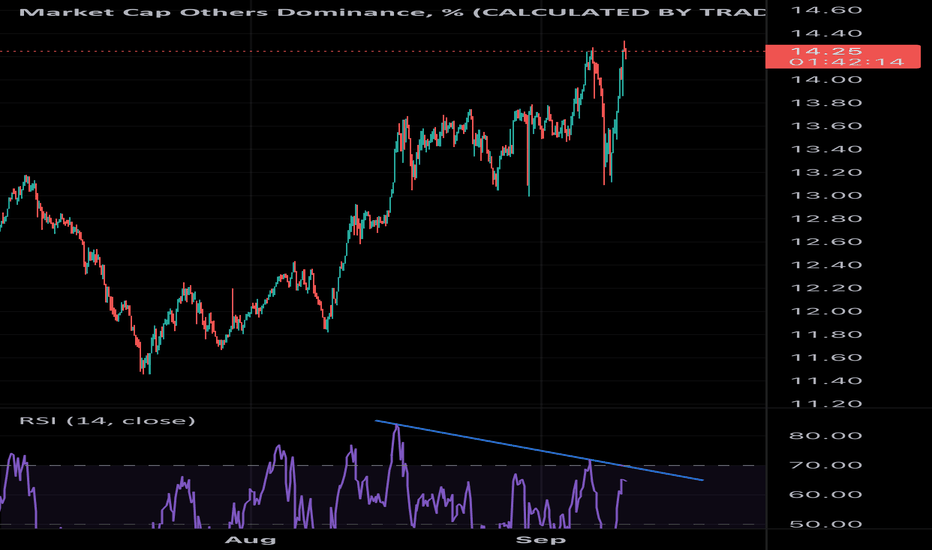Click the 11.60 price axis label
The width and height of the screenshot is (932, 550).
point(826,358)
